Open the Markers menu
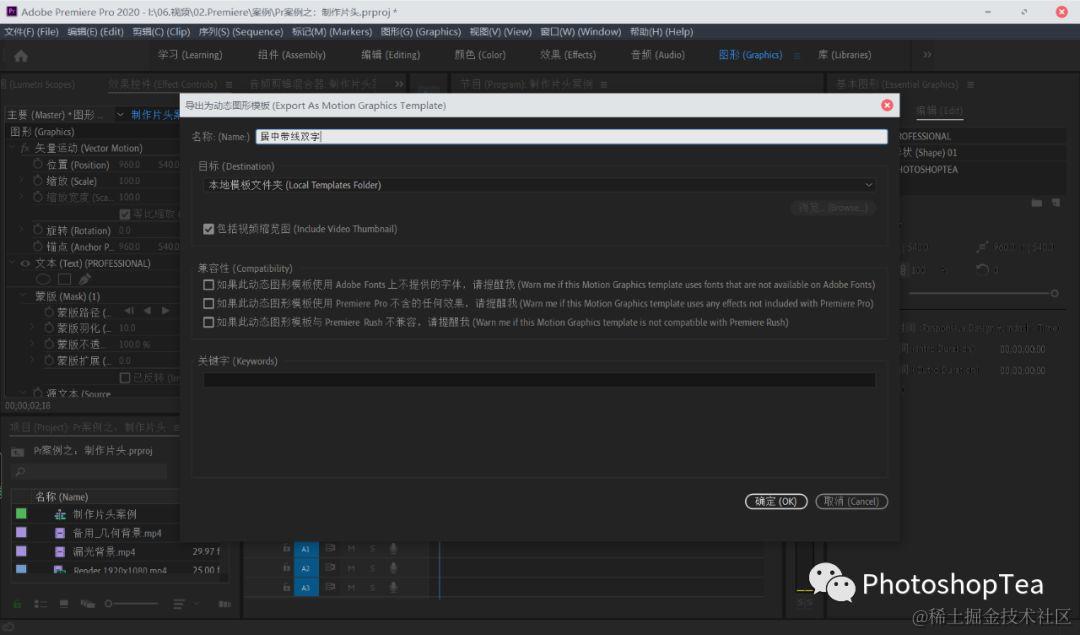Screen dimensions: 1080x635 [331, 32]
